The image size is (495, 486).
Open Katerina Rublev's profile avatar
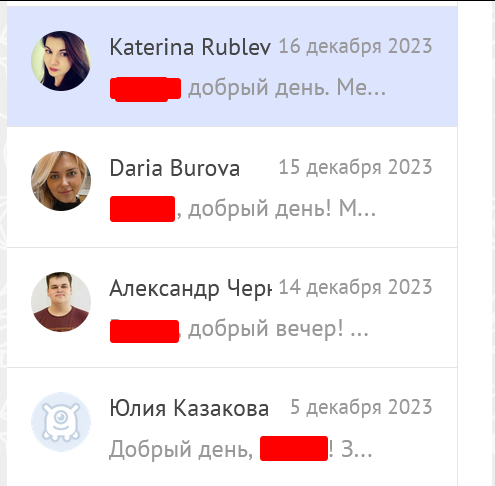(61, 61)
